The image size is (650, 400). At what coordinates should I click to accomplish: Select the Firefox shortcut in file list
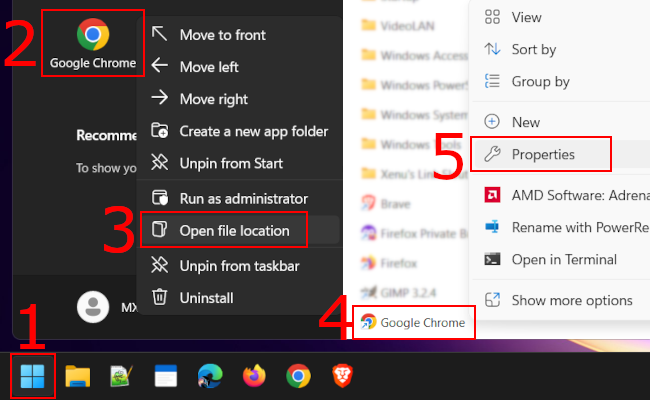(388, 263)
